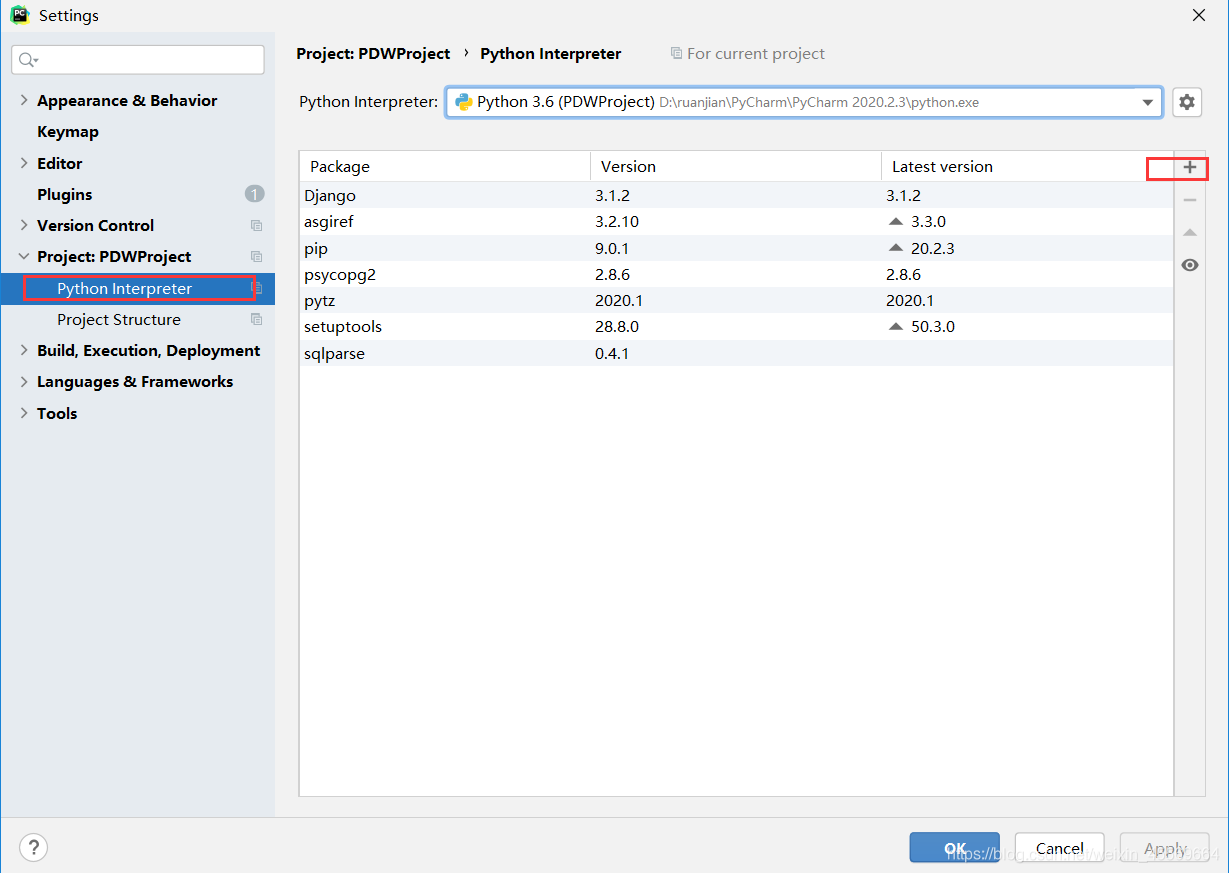This screenshot has width=1229, height=873.
Task: Click the Help question mark icon
Action: point(33,847)
